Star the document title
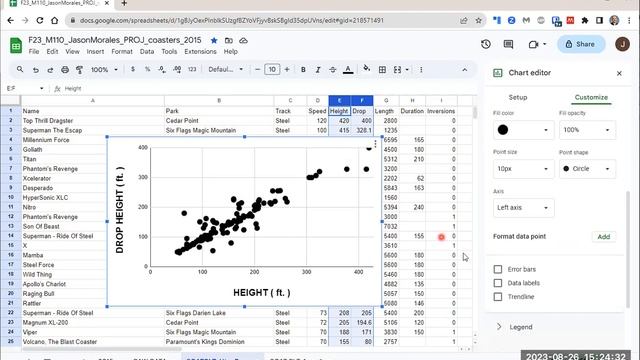This screenshot has height=360, width=640. tap(214, 40)
